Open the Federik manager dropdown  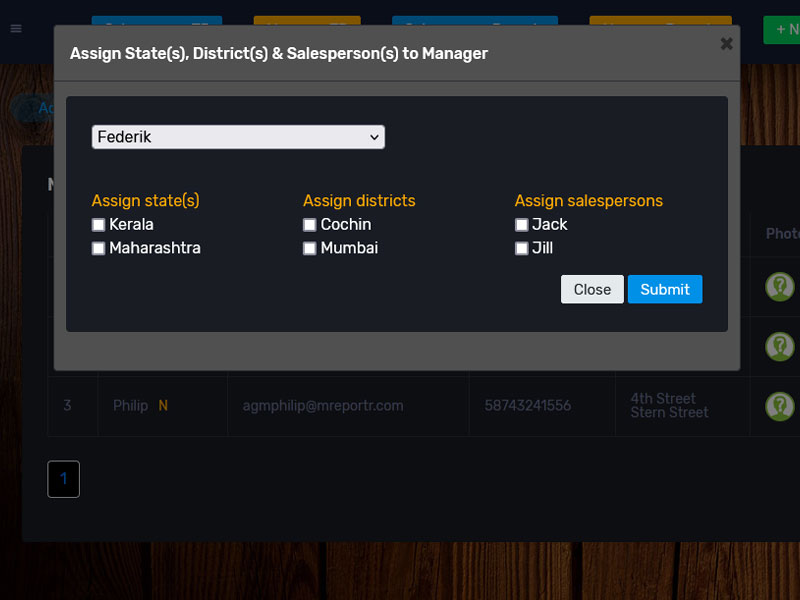(238, 137)
